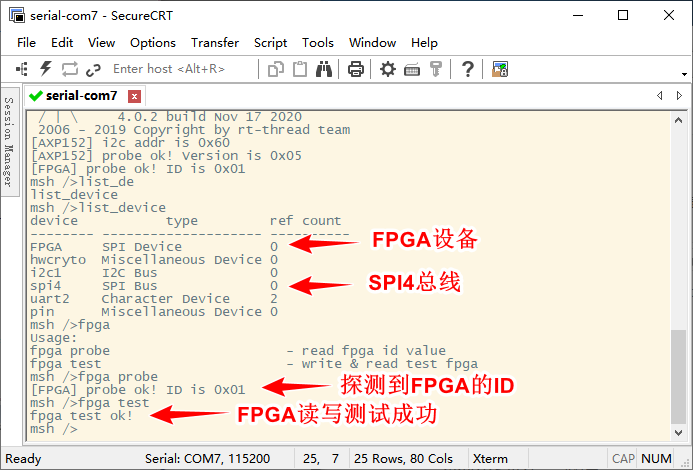Click the Help question mark icon
This screenshot has height=470, width=693.
467,69
